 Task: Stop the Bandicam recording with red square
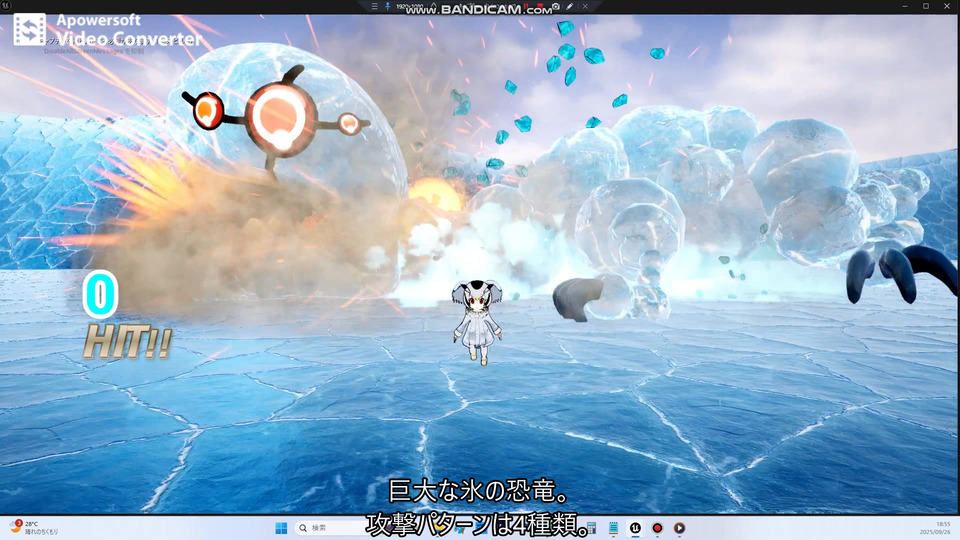click(541, 6)
